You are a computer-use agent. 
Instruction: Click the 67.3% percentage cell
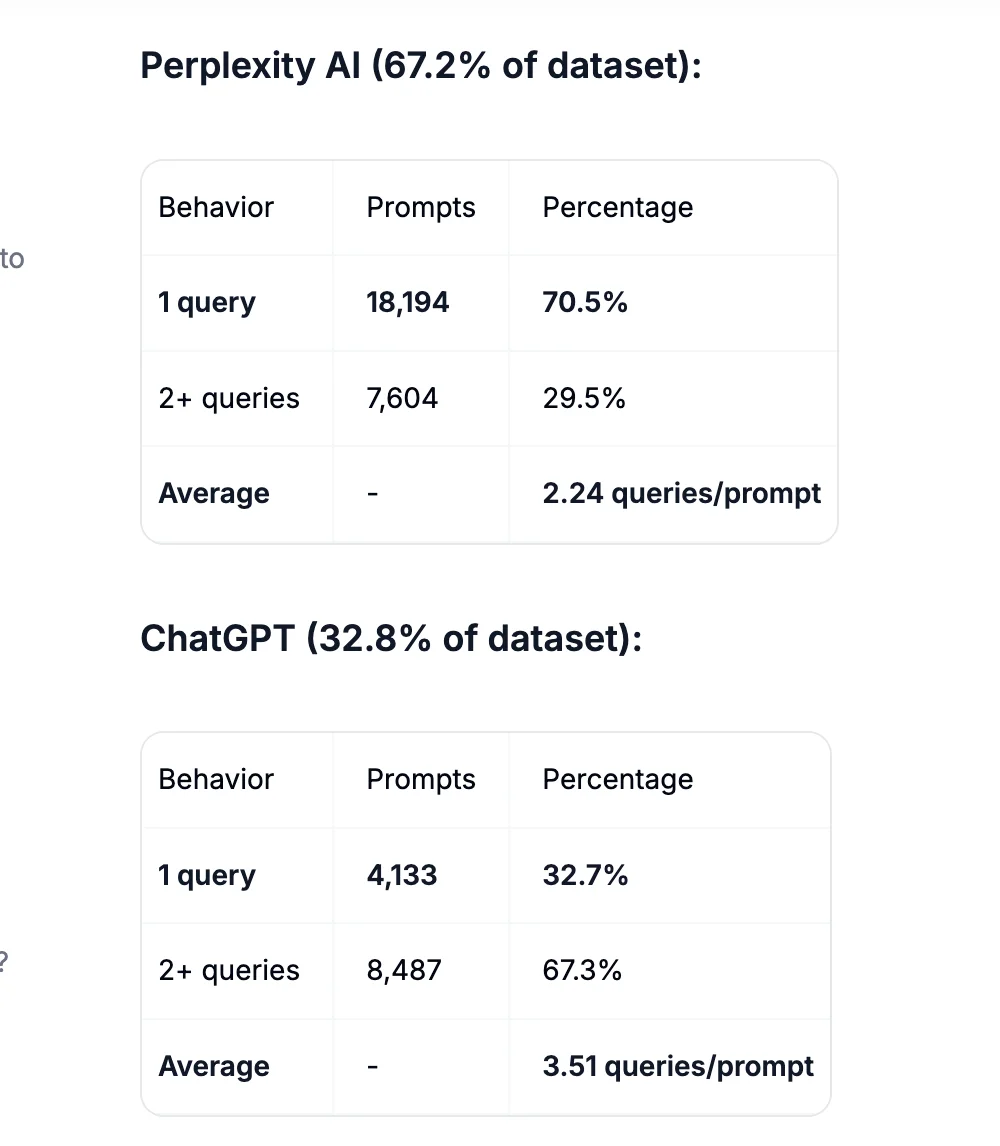(x=582, y=971)
